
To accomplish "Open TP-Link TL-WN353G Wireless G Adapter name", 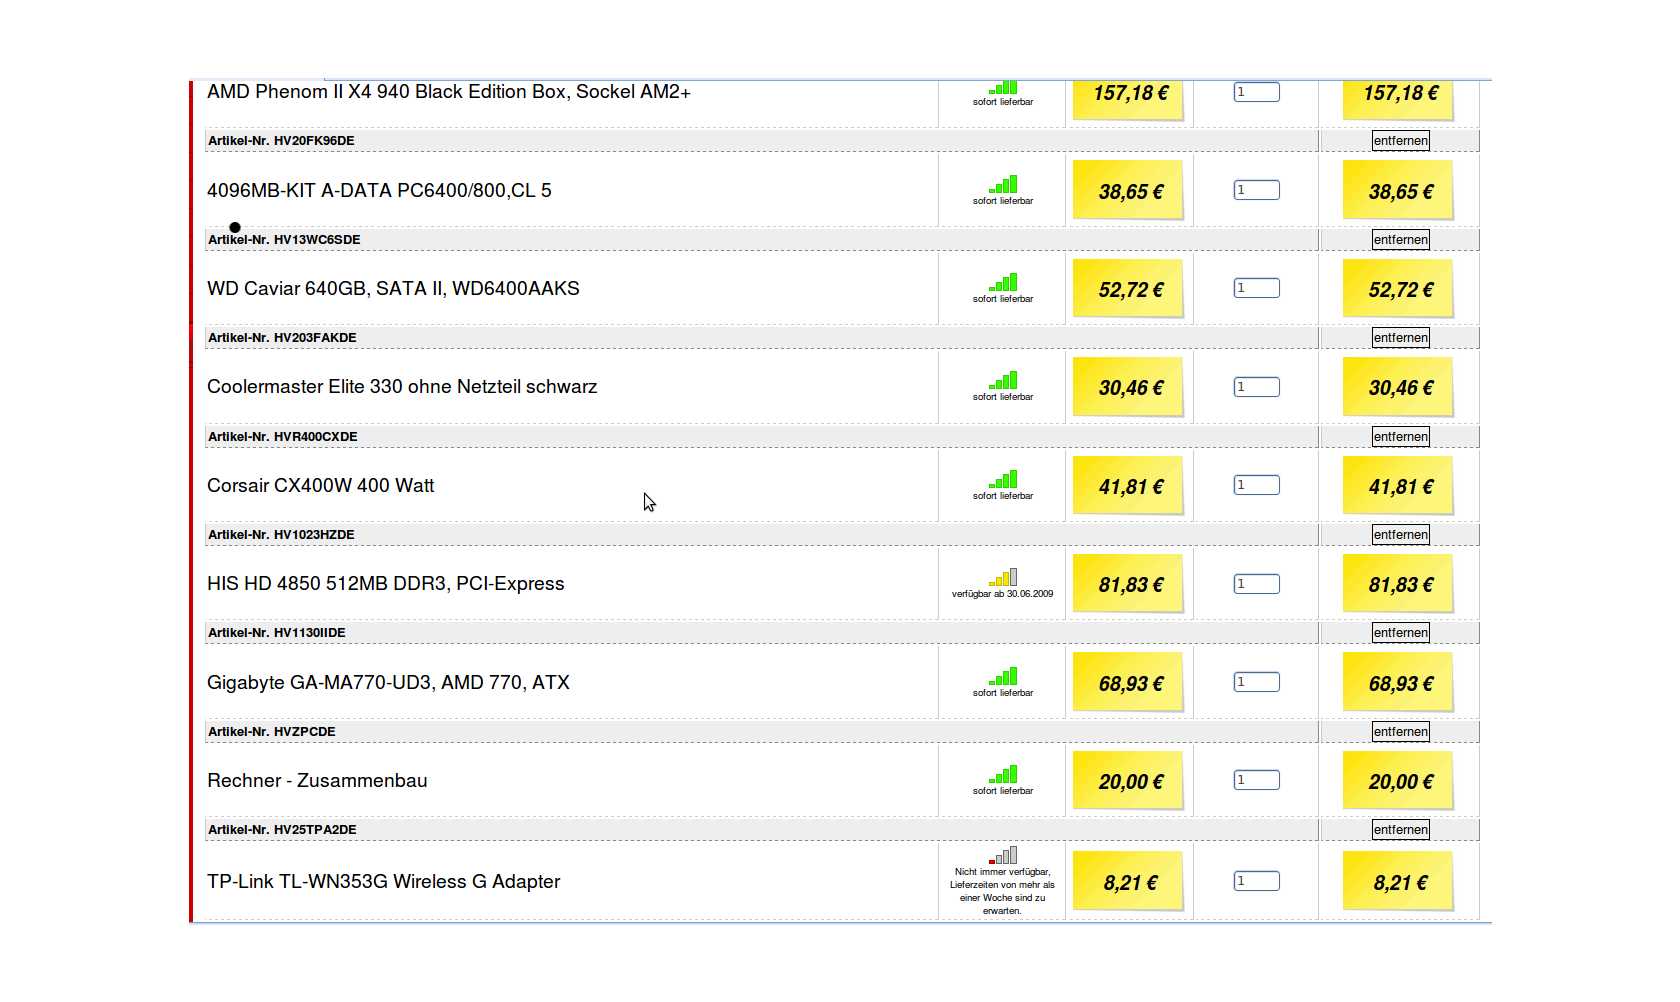I will (384, 882).
